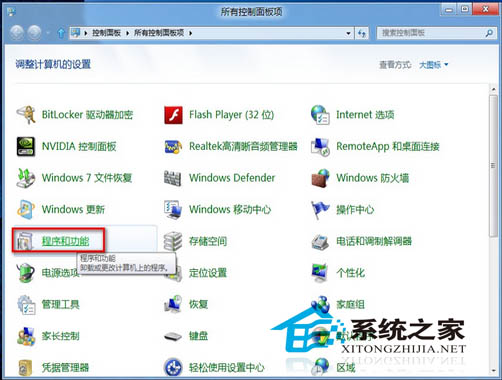The height and width of the screenshot is (380, 502).
Task: Click the window system icon in title bar
Action: (x=11, y=12)
